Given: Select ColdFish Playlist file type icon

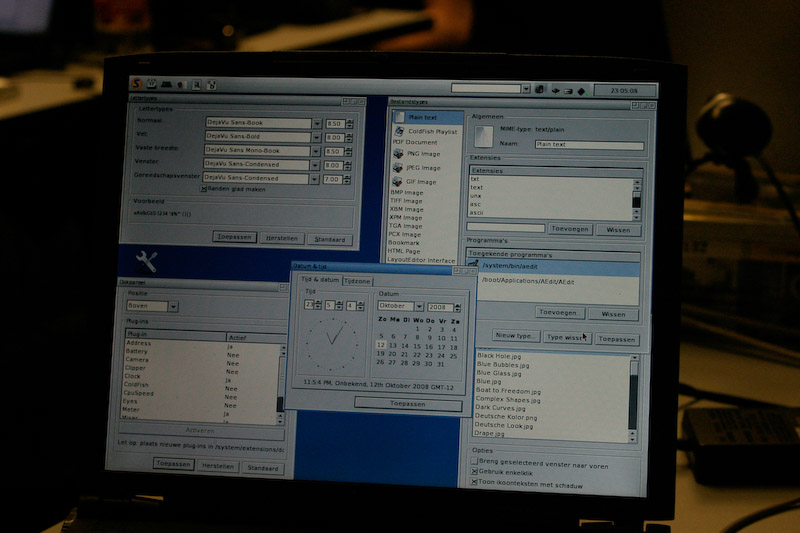Looking at the screenshot, I should (398, 131).
